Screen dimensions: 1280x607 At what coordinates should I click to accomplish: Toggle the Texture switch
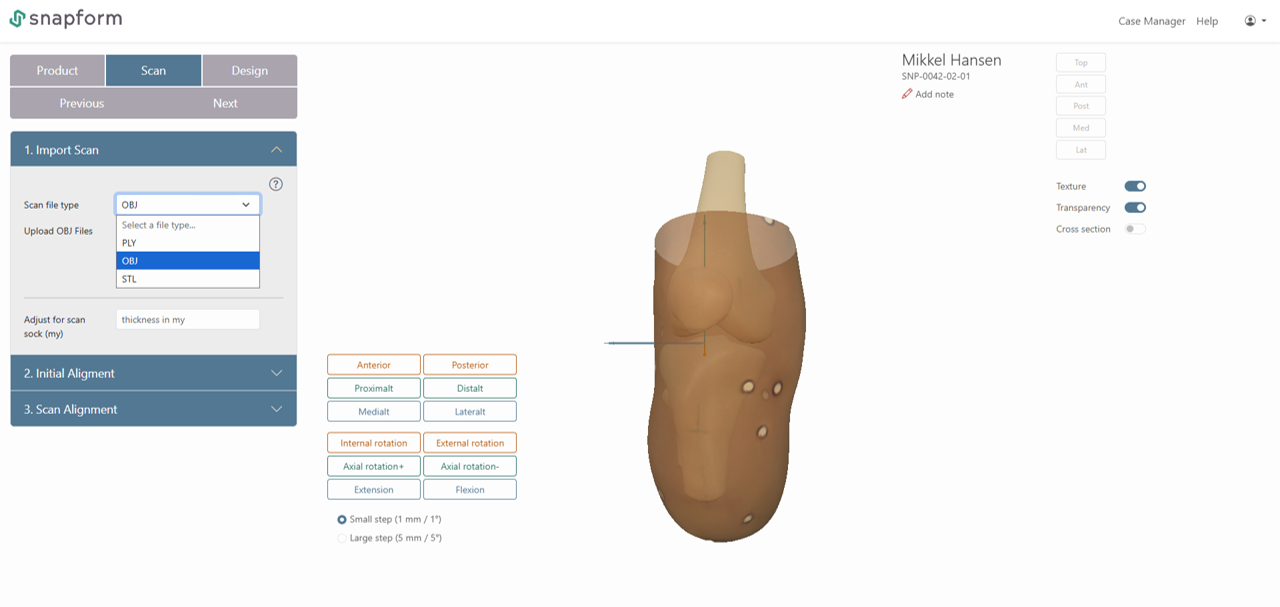(x=1135, y=186)
